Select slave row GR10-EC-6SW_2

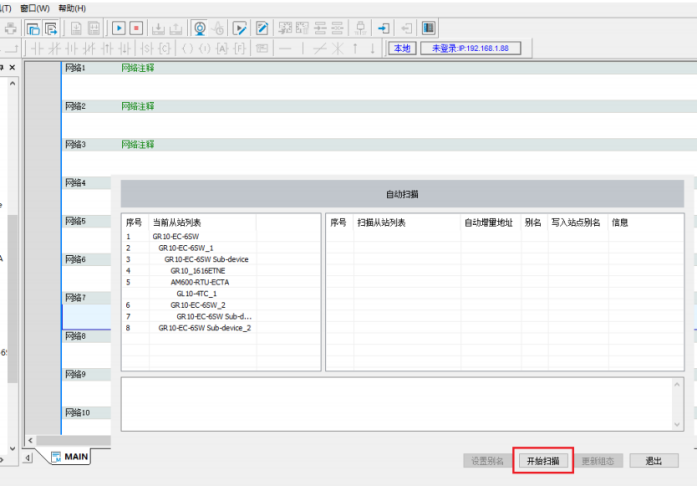(x=221, y=305)
